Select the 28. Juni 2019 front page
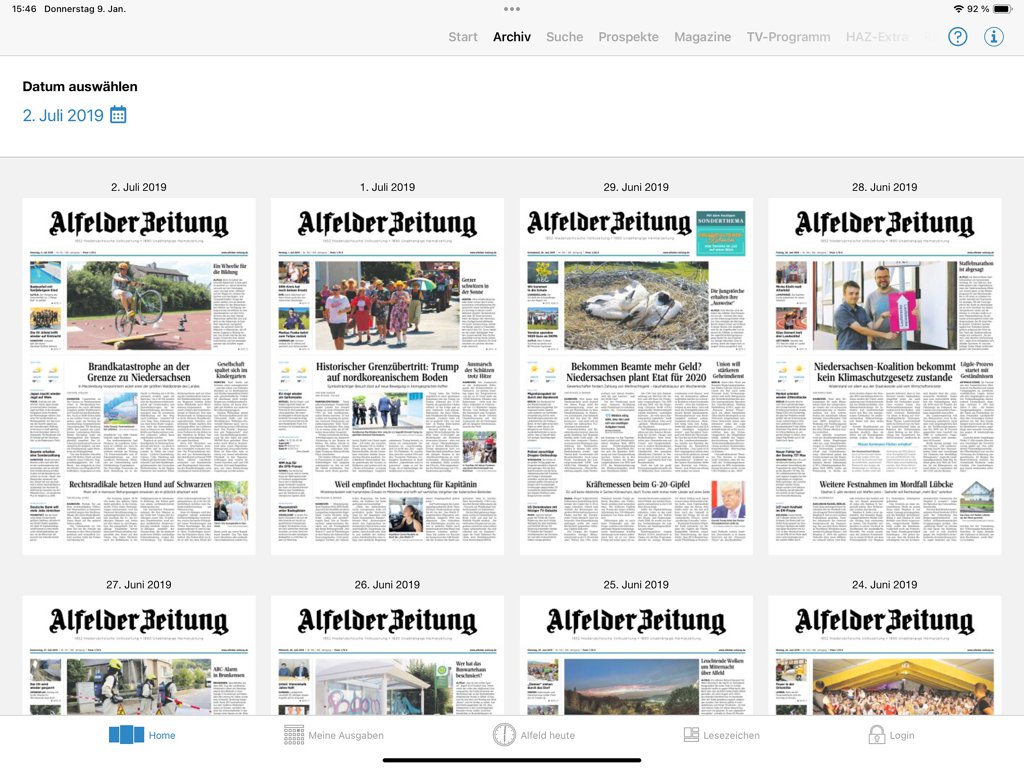 (x=884, y=376)
